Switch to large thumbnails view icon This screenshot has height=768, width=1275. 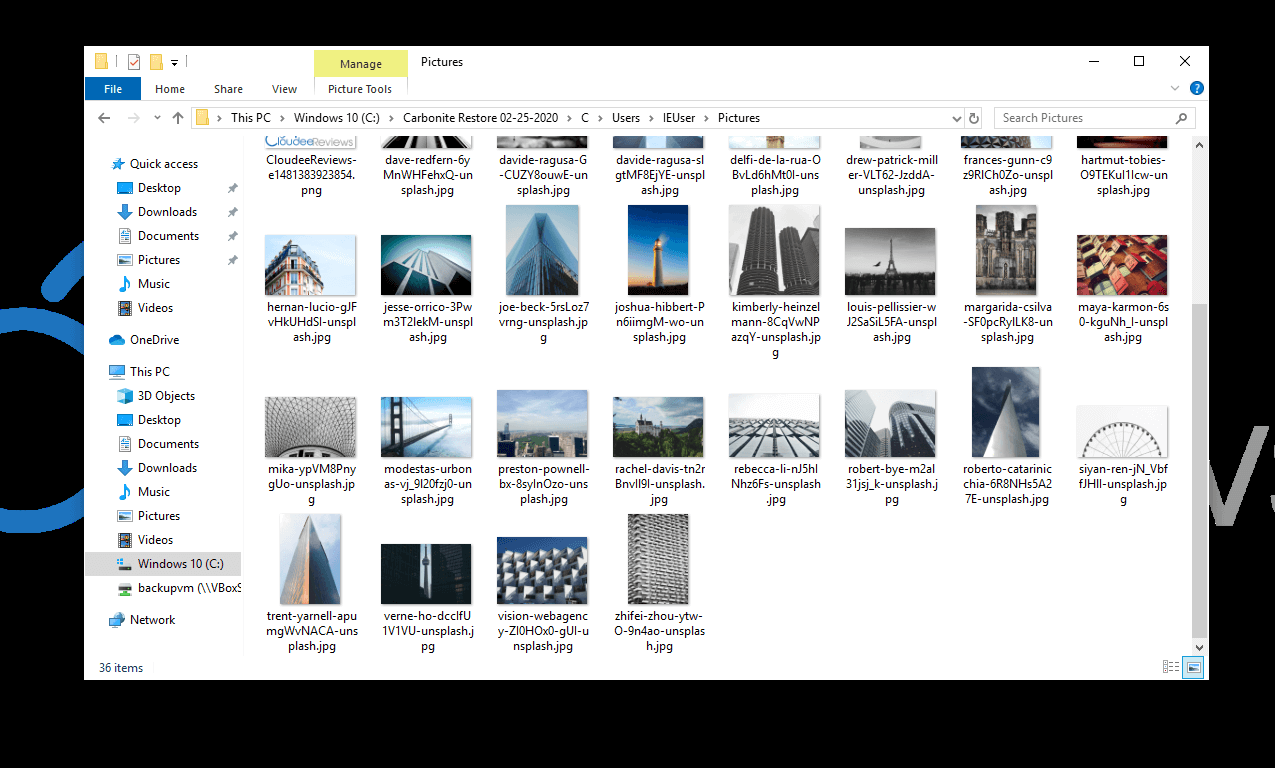click(x=1192, y=667)
